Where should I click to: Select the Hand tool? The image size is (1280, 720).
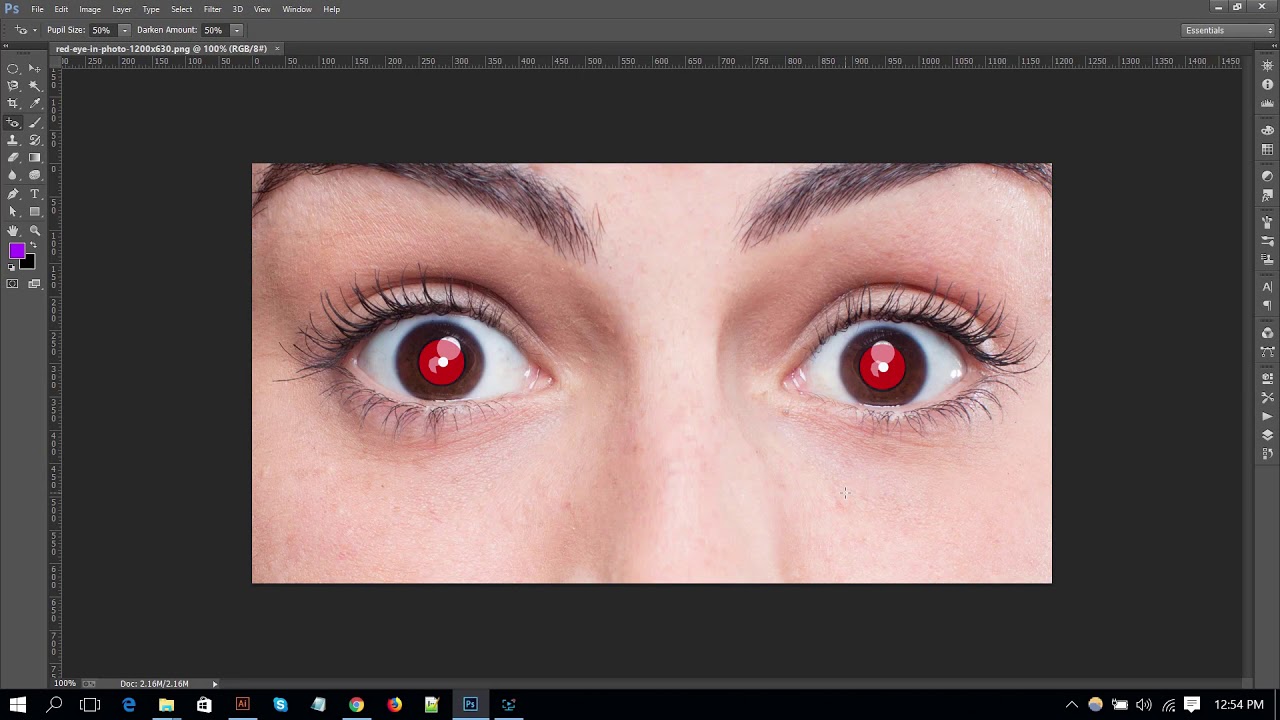[x=13, y=230]
